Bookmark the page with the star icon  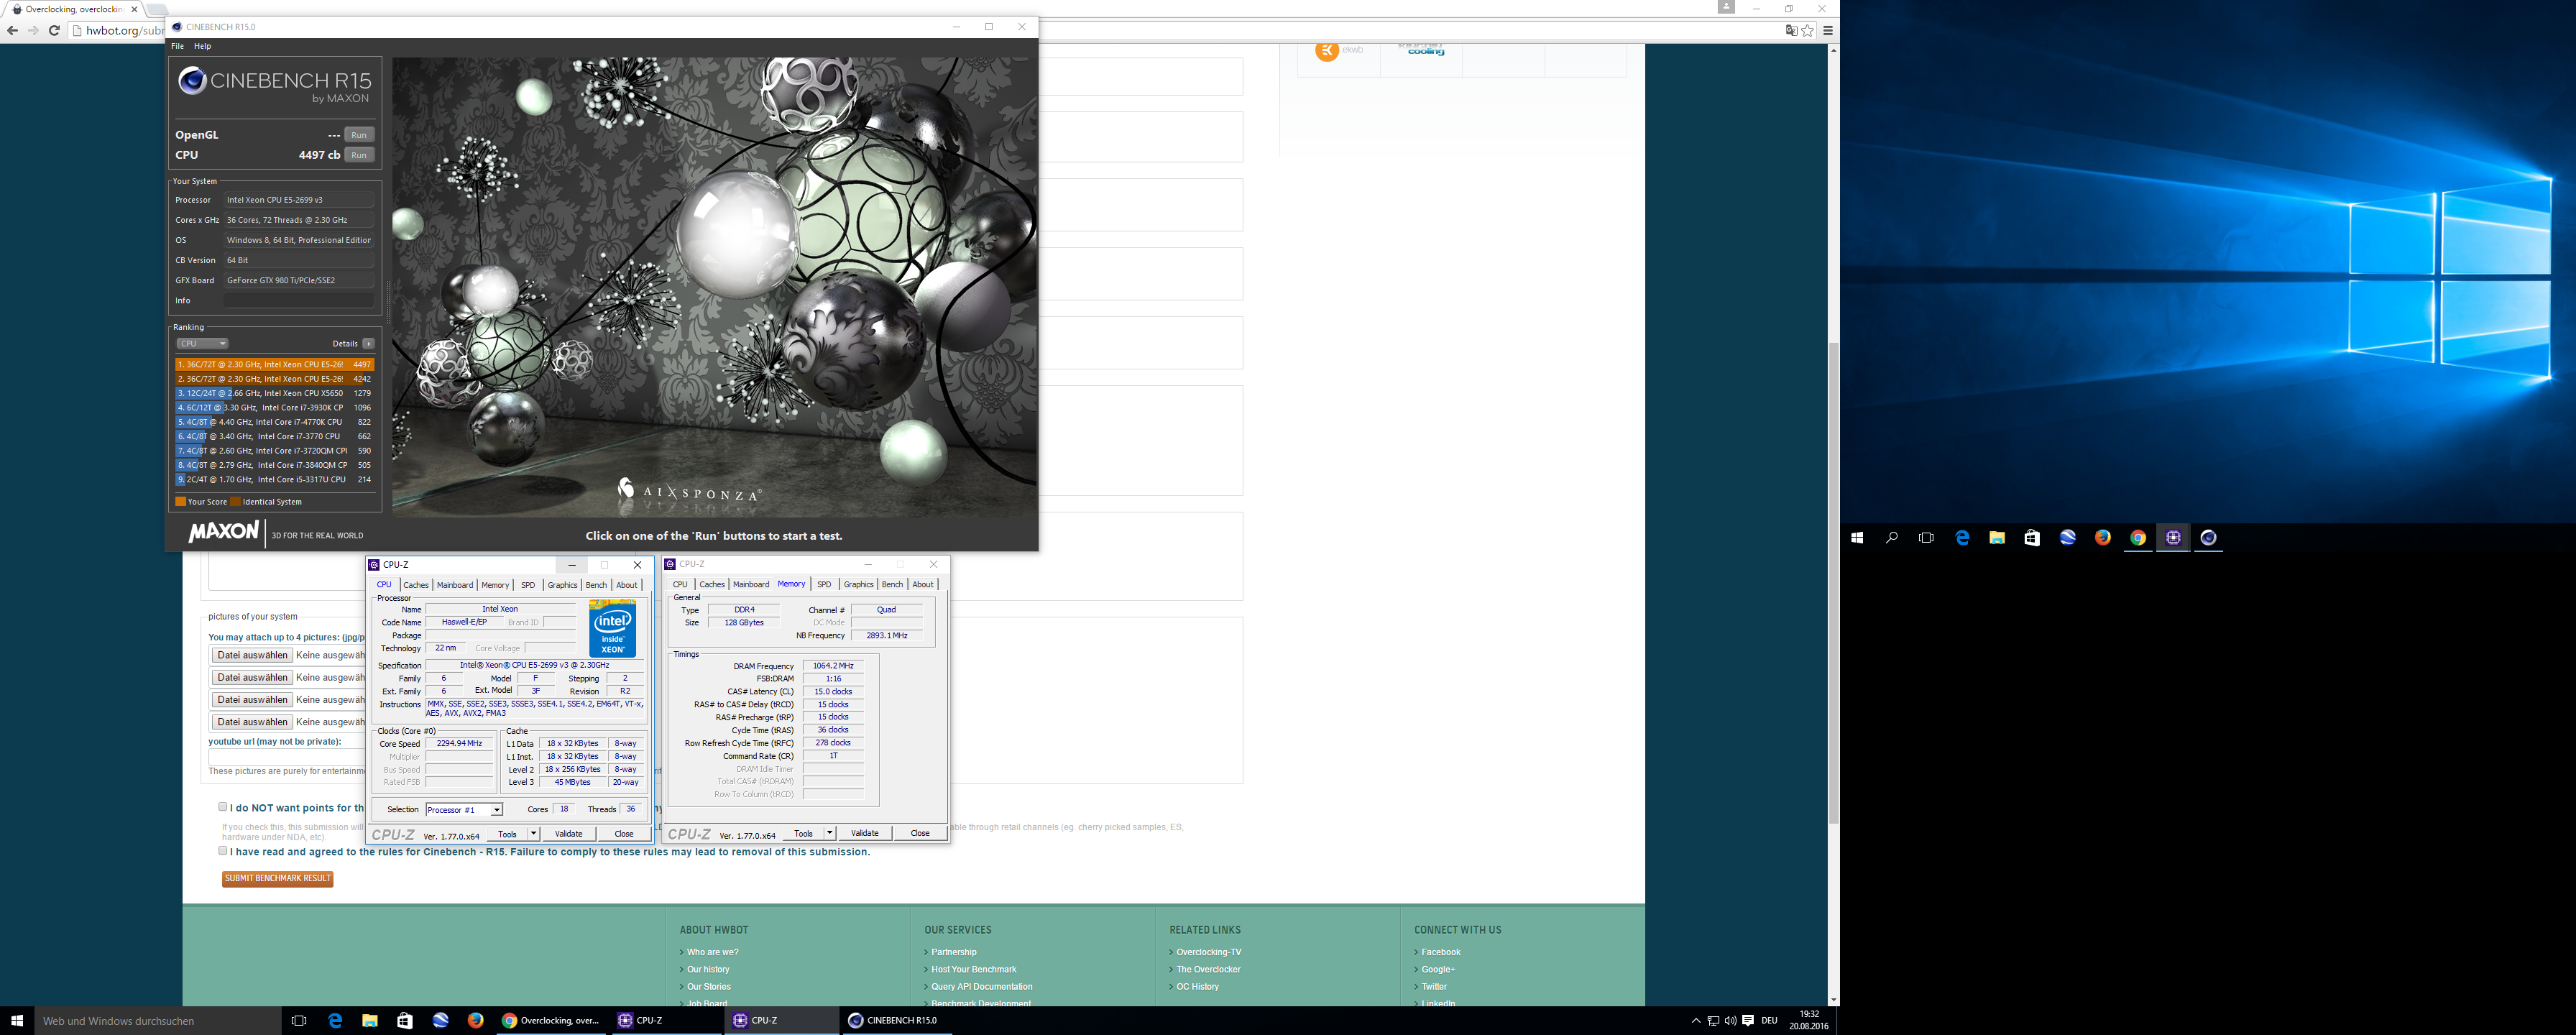point(1807,30)
